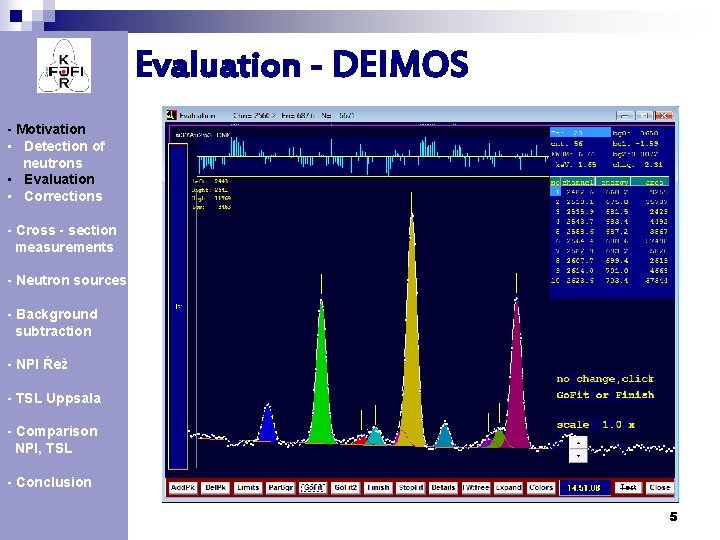The width and height of the screenshot is (720, 540).
Task: Click the Finish button
Action: point(378,488)
